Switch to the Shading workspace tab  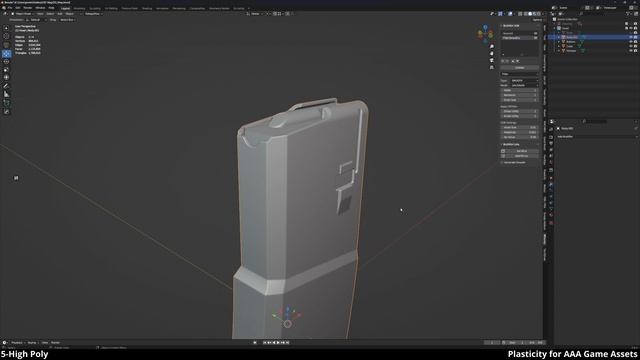(x=147, y=8)
